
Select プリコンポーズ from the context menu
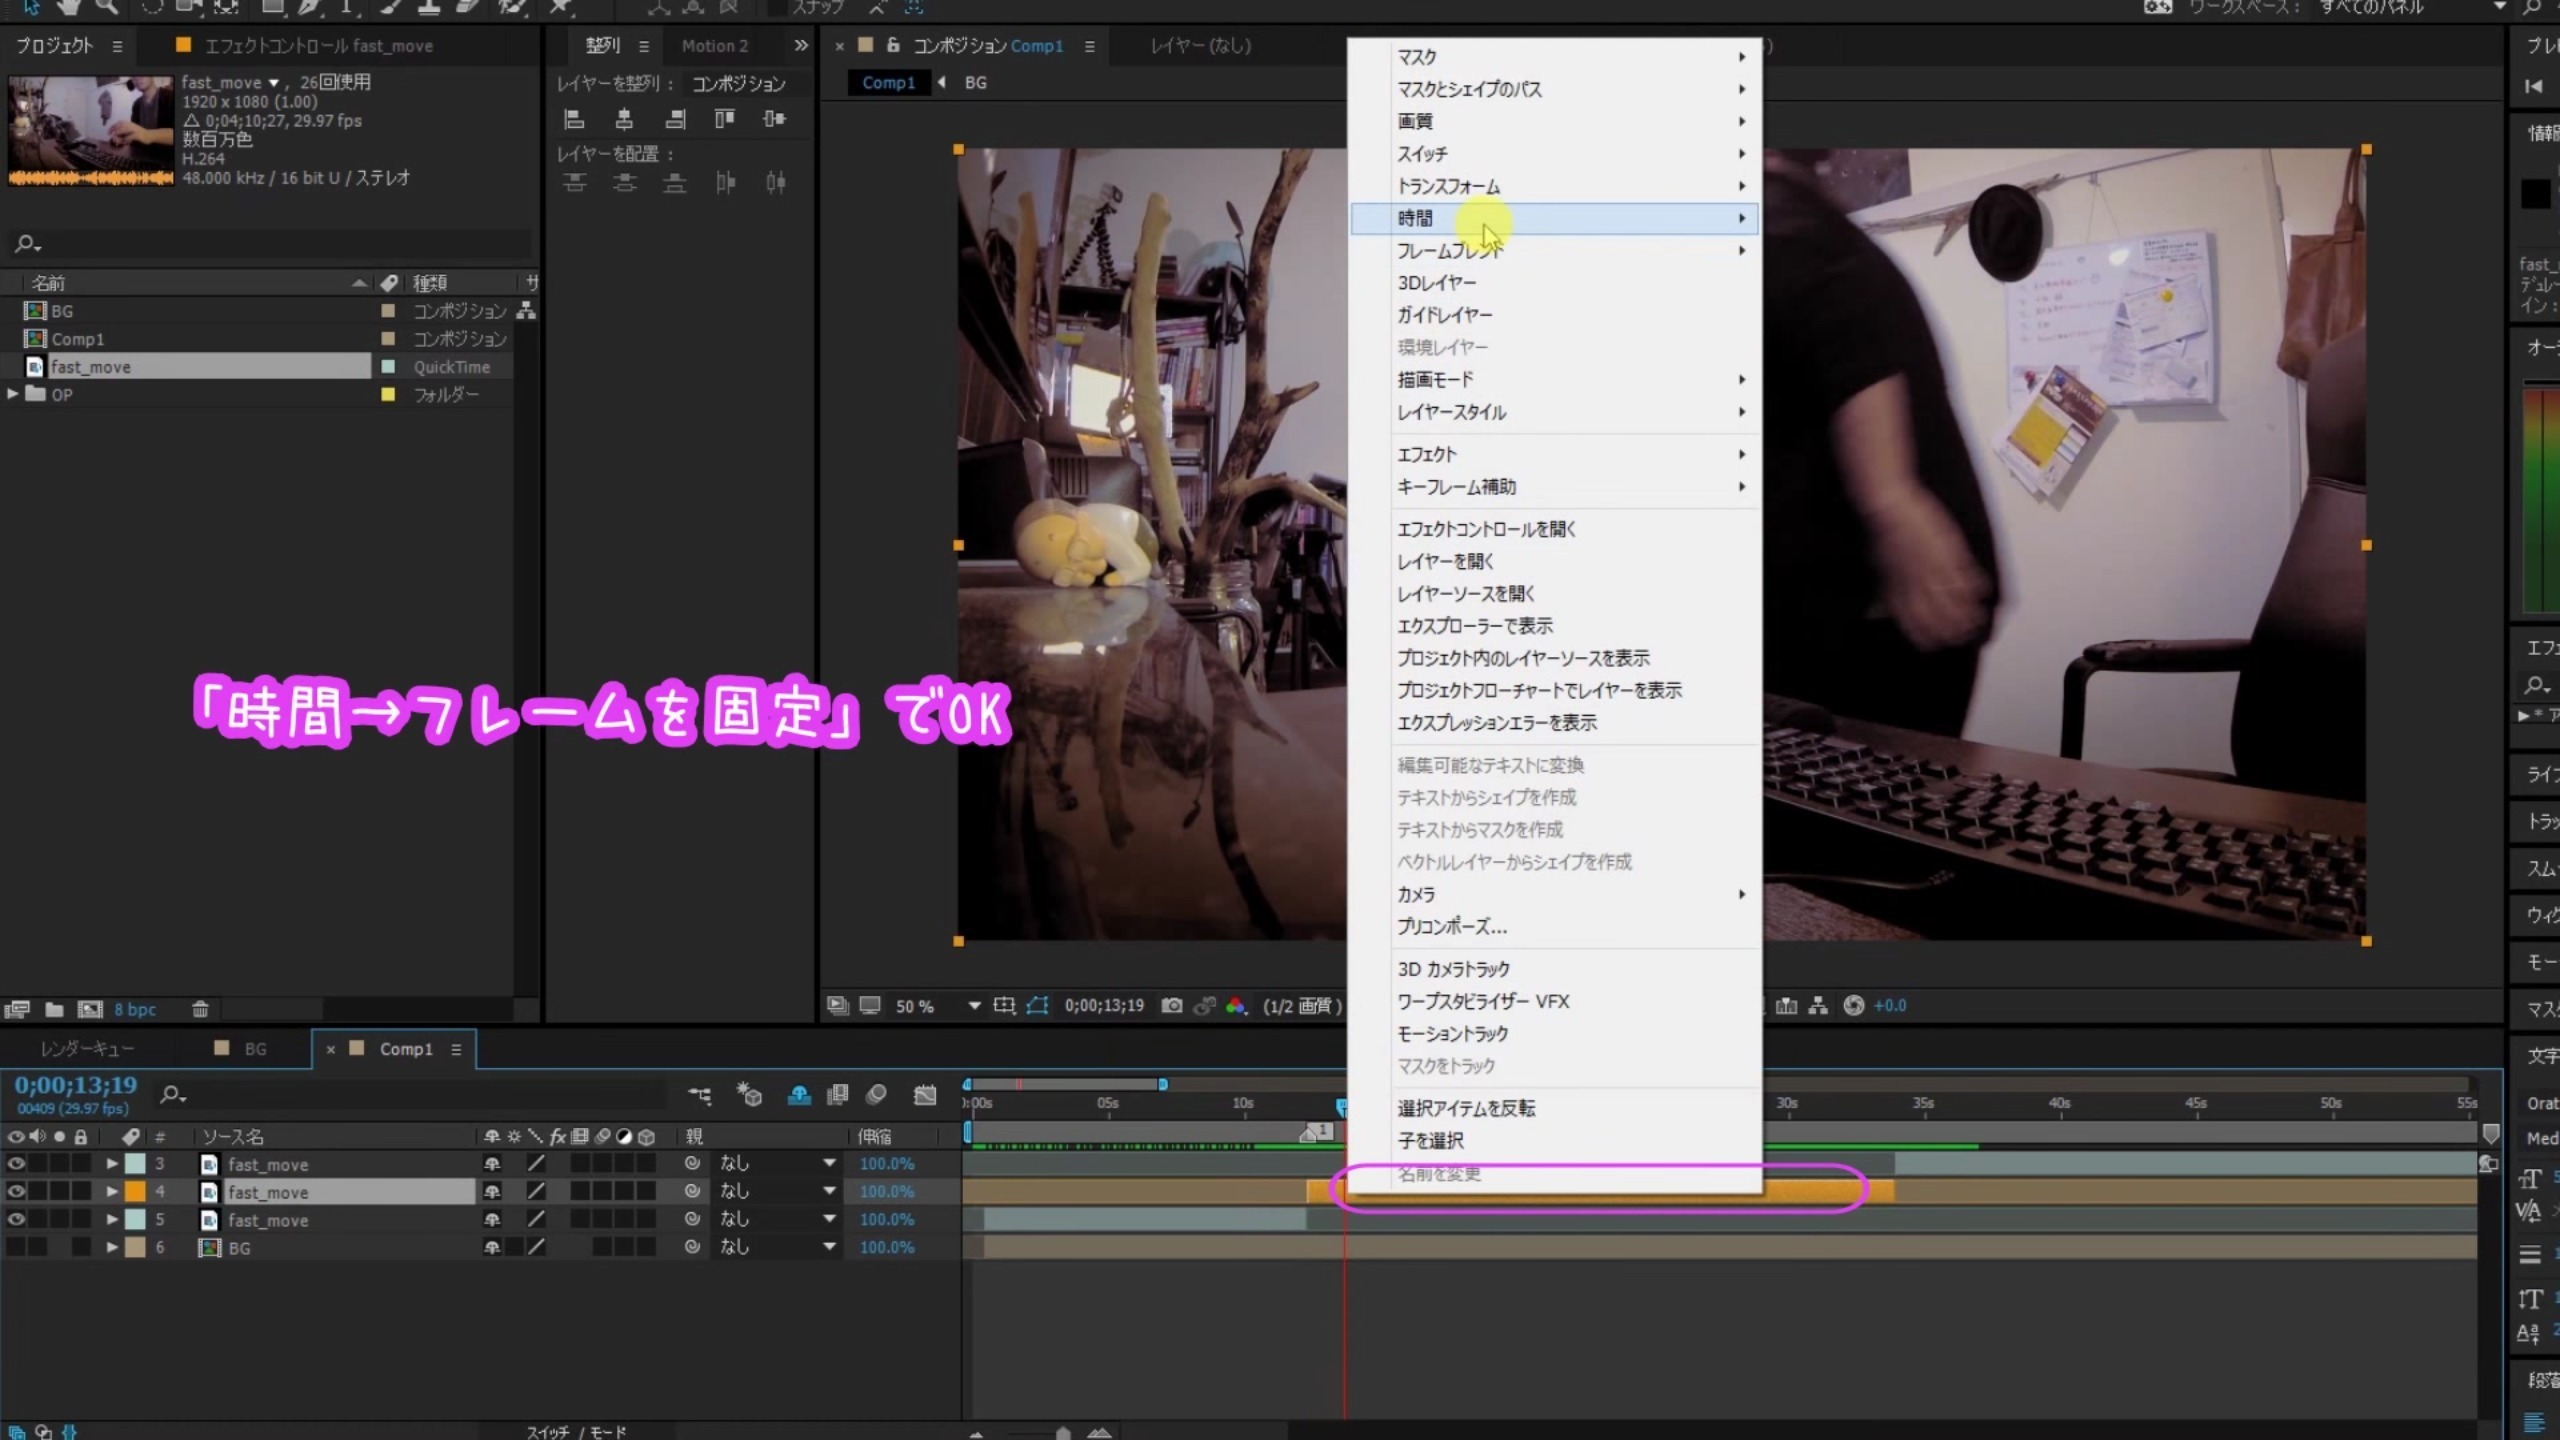click(1451, 928)
